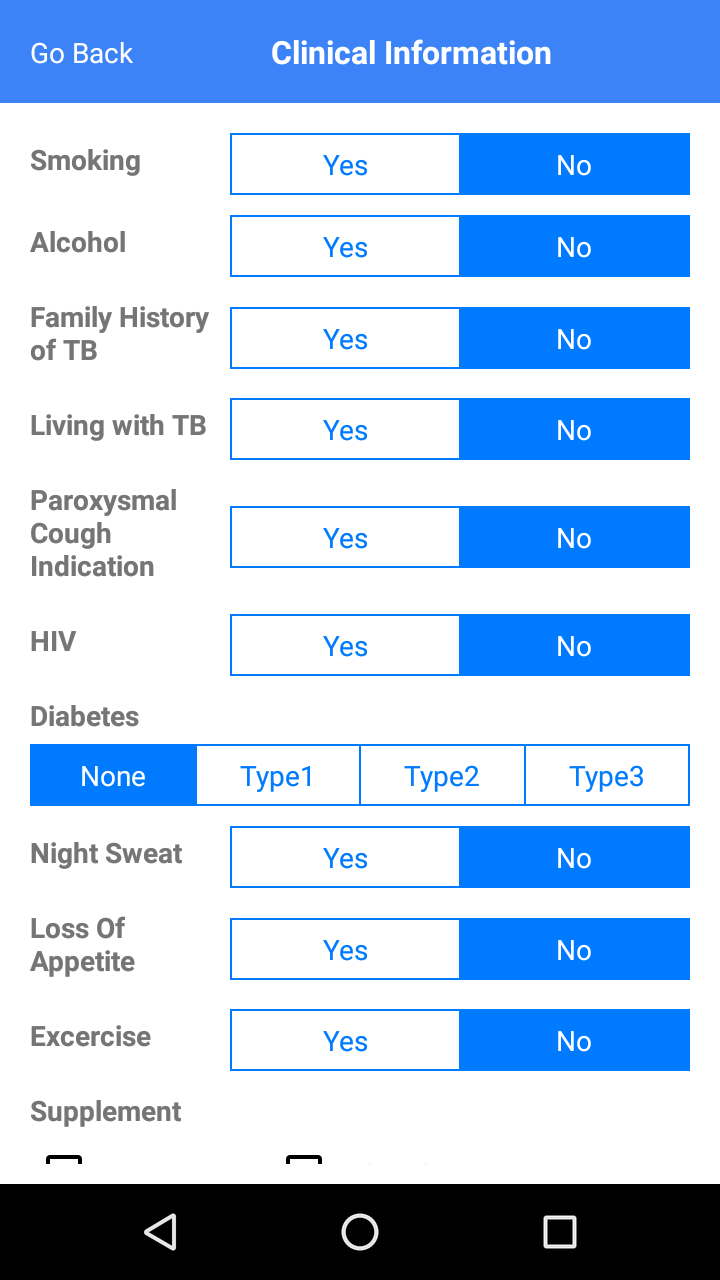Check the first Supplement checkbox
Screen dimensions: 720x1280
coord(64,1168)
